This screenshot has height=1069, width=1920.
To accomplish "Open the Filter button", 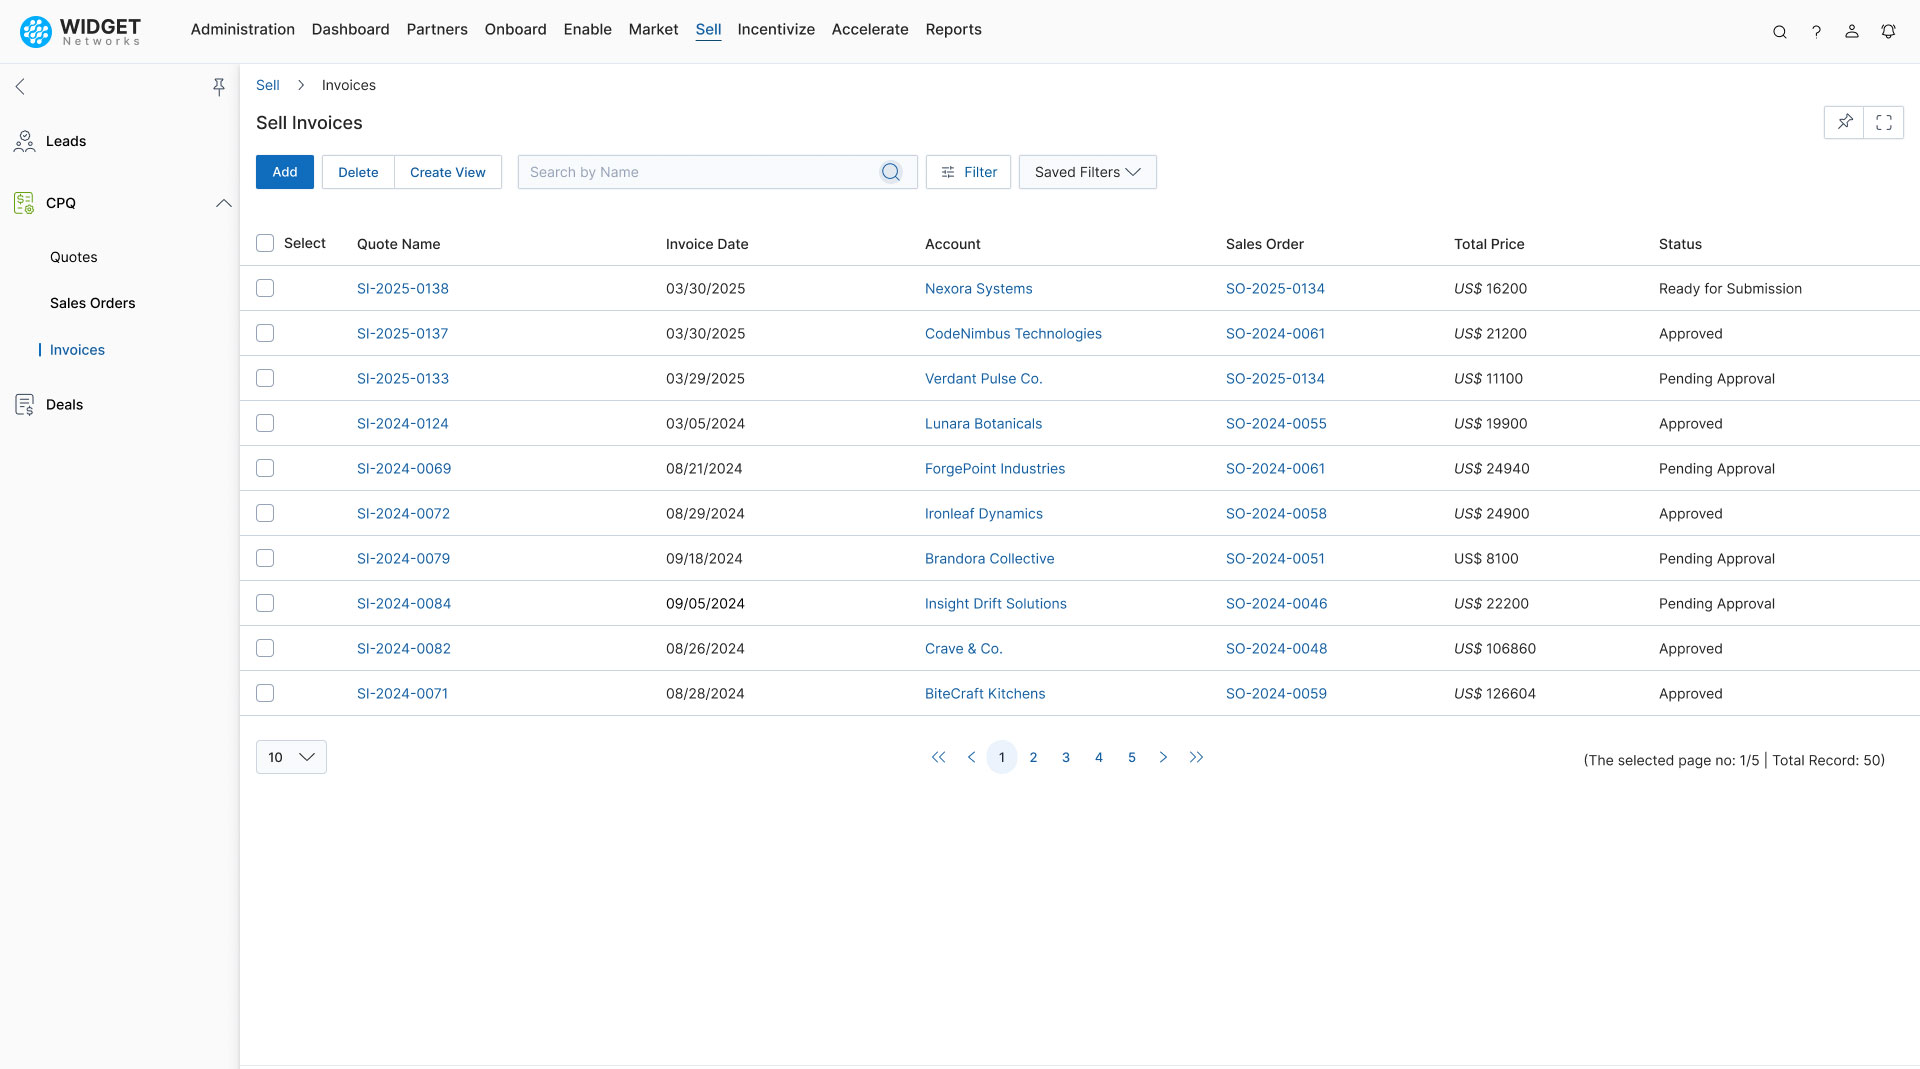I will [968, 172].
